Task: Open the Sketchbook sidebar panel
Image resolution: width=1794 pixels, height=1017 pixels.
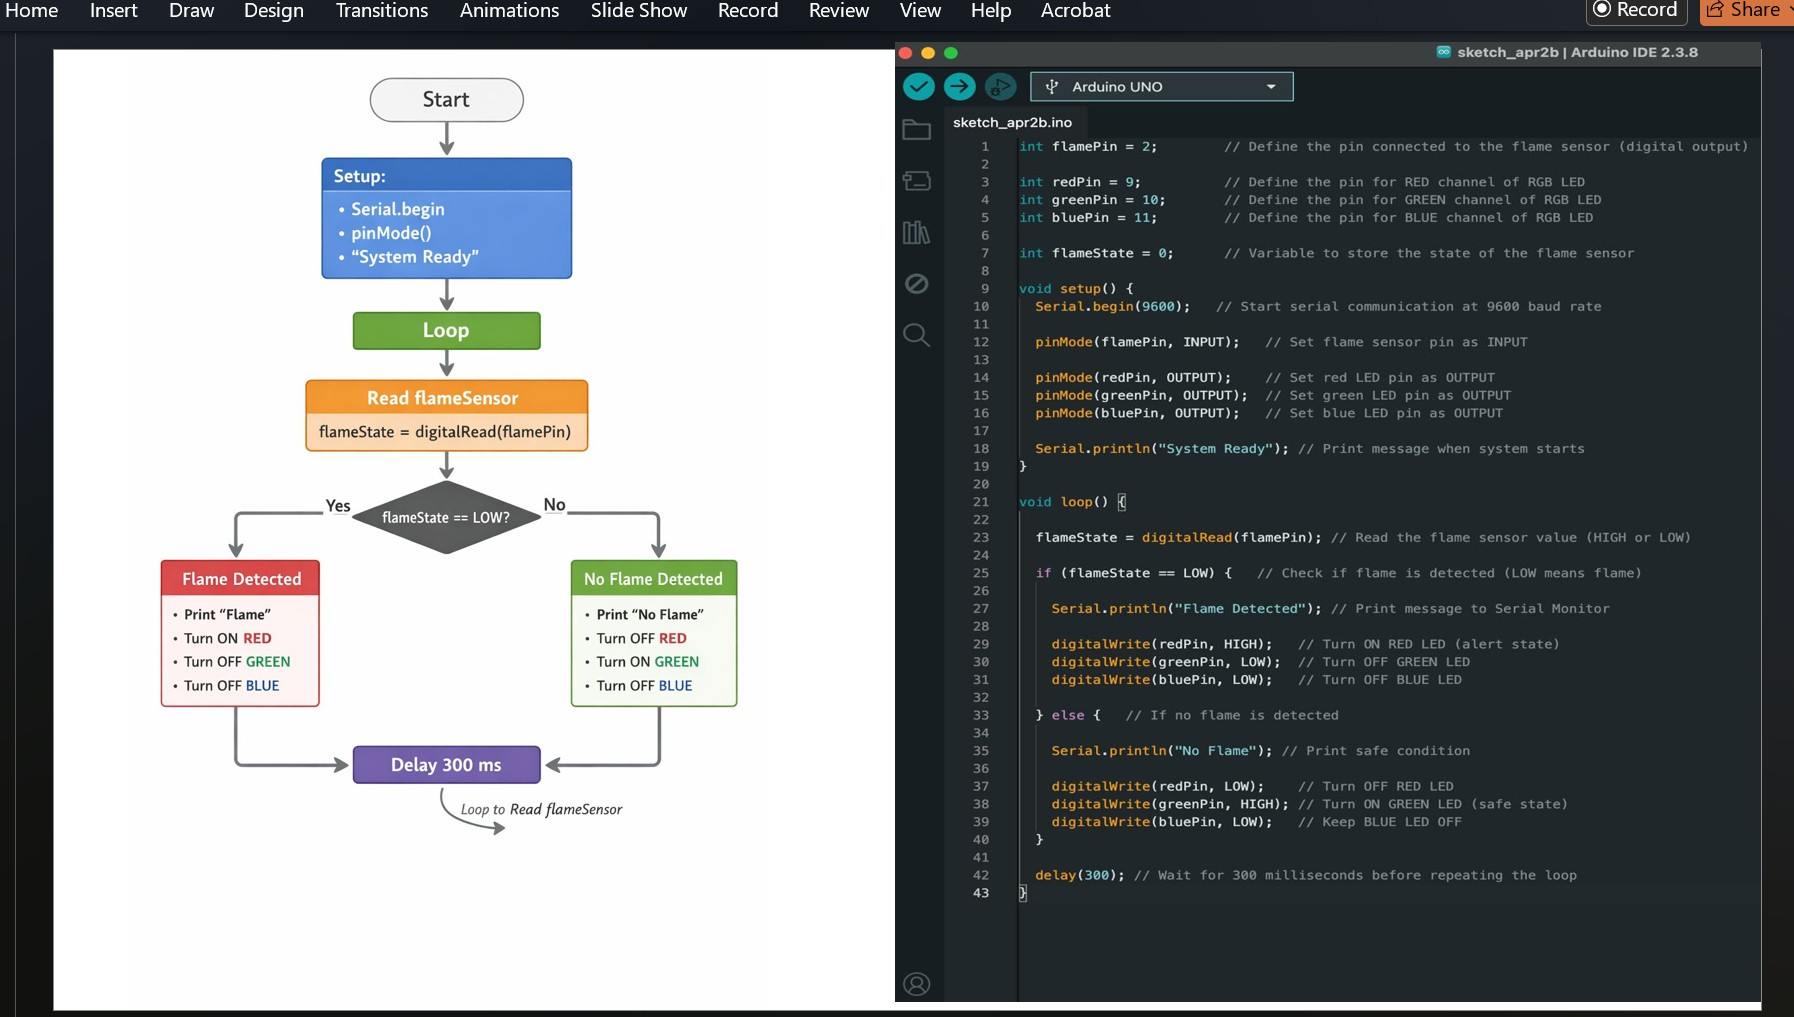Action: 916,129
